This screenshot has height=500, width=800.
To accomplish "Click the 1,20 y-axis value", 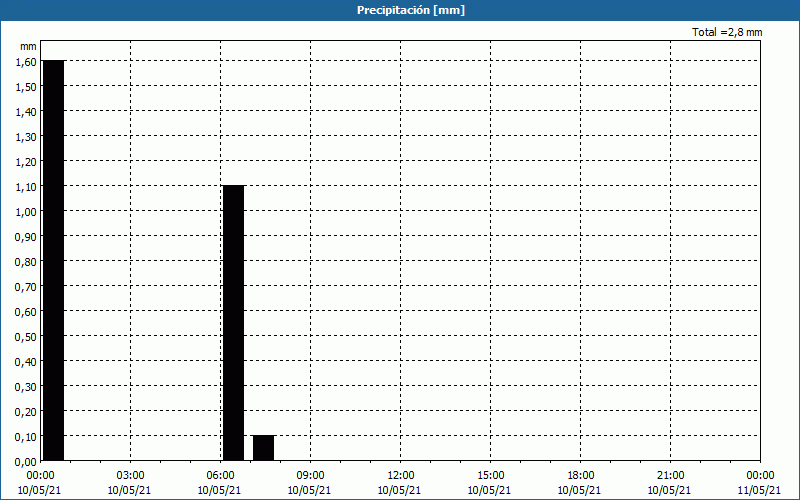I will tap(26, 162).
